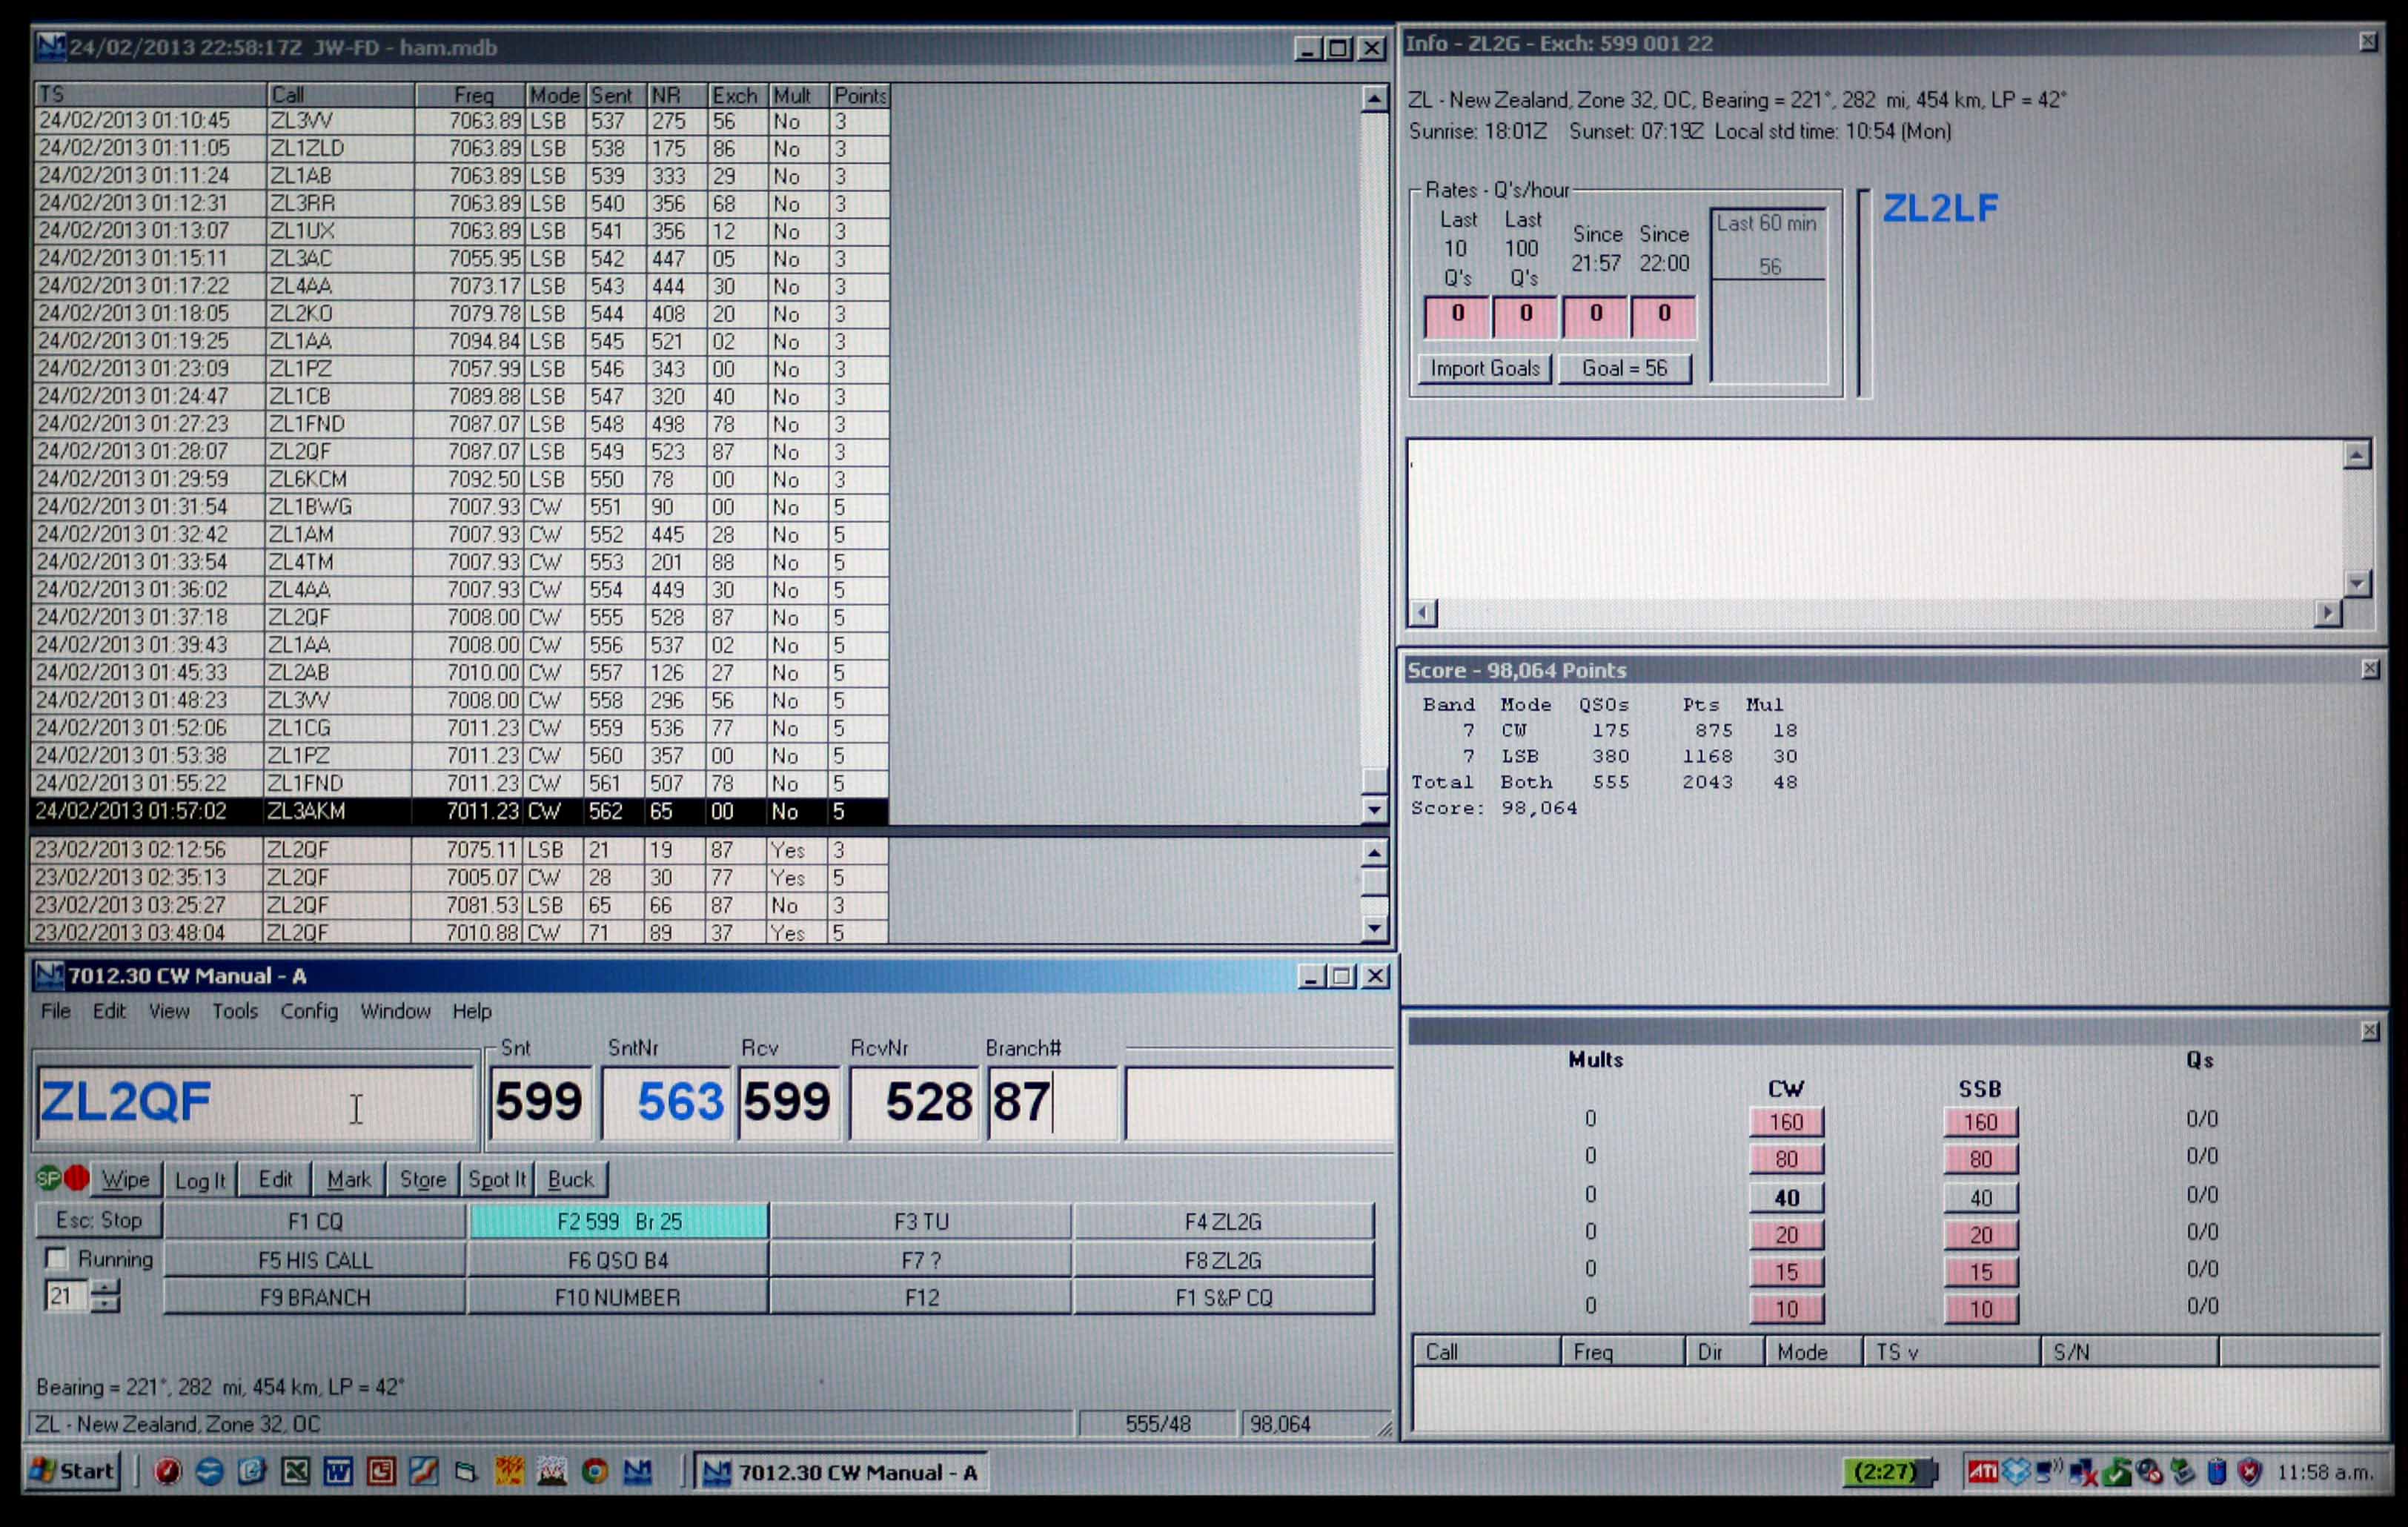Click the red stop indicator beside Wipe
Image resolution: width=2408 pixels, height=1527 pixels.
77,1178
